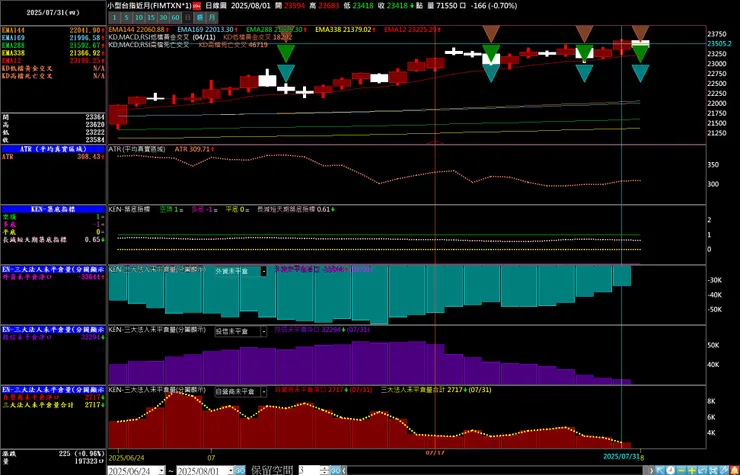Click GO button next to end date
This screenshot has width=740, height=475.
(x=240, y=471)
